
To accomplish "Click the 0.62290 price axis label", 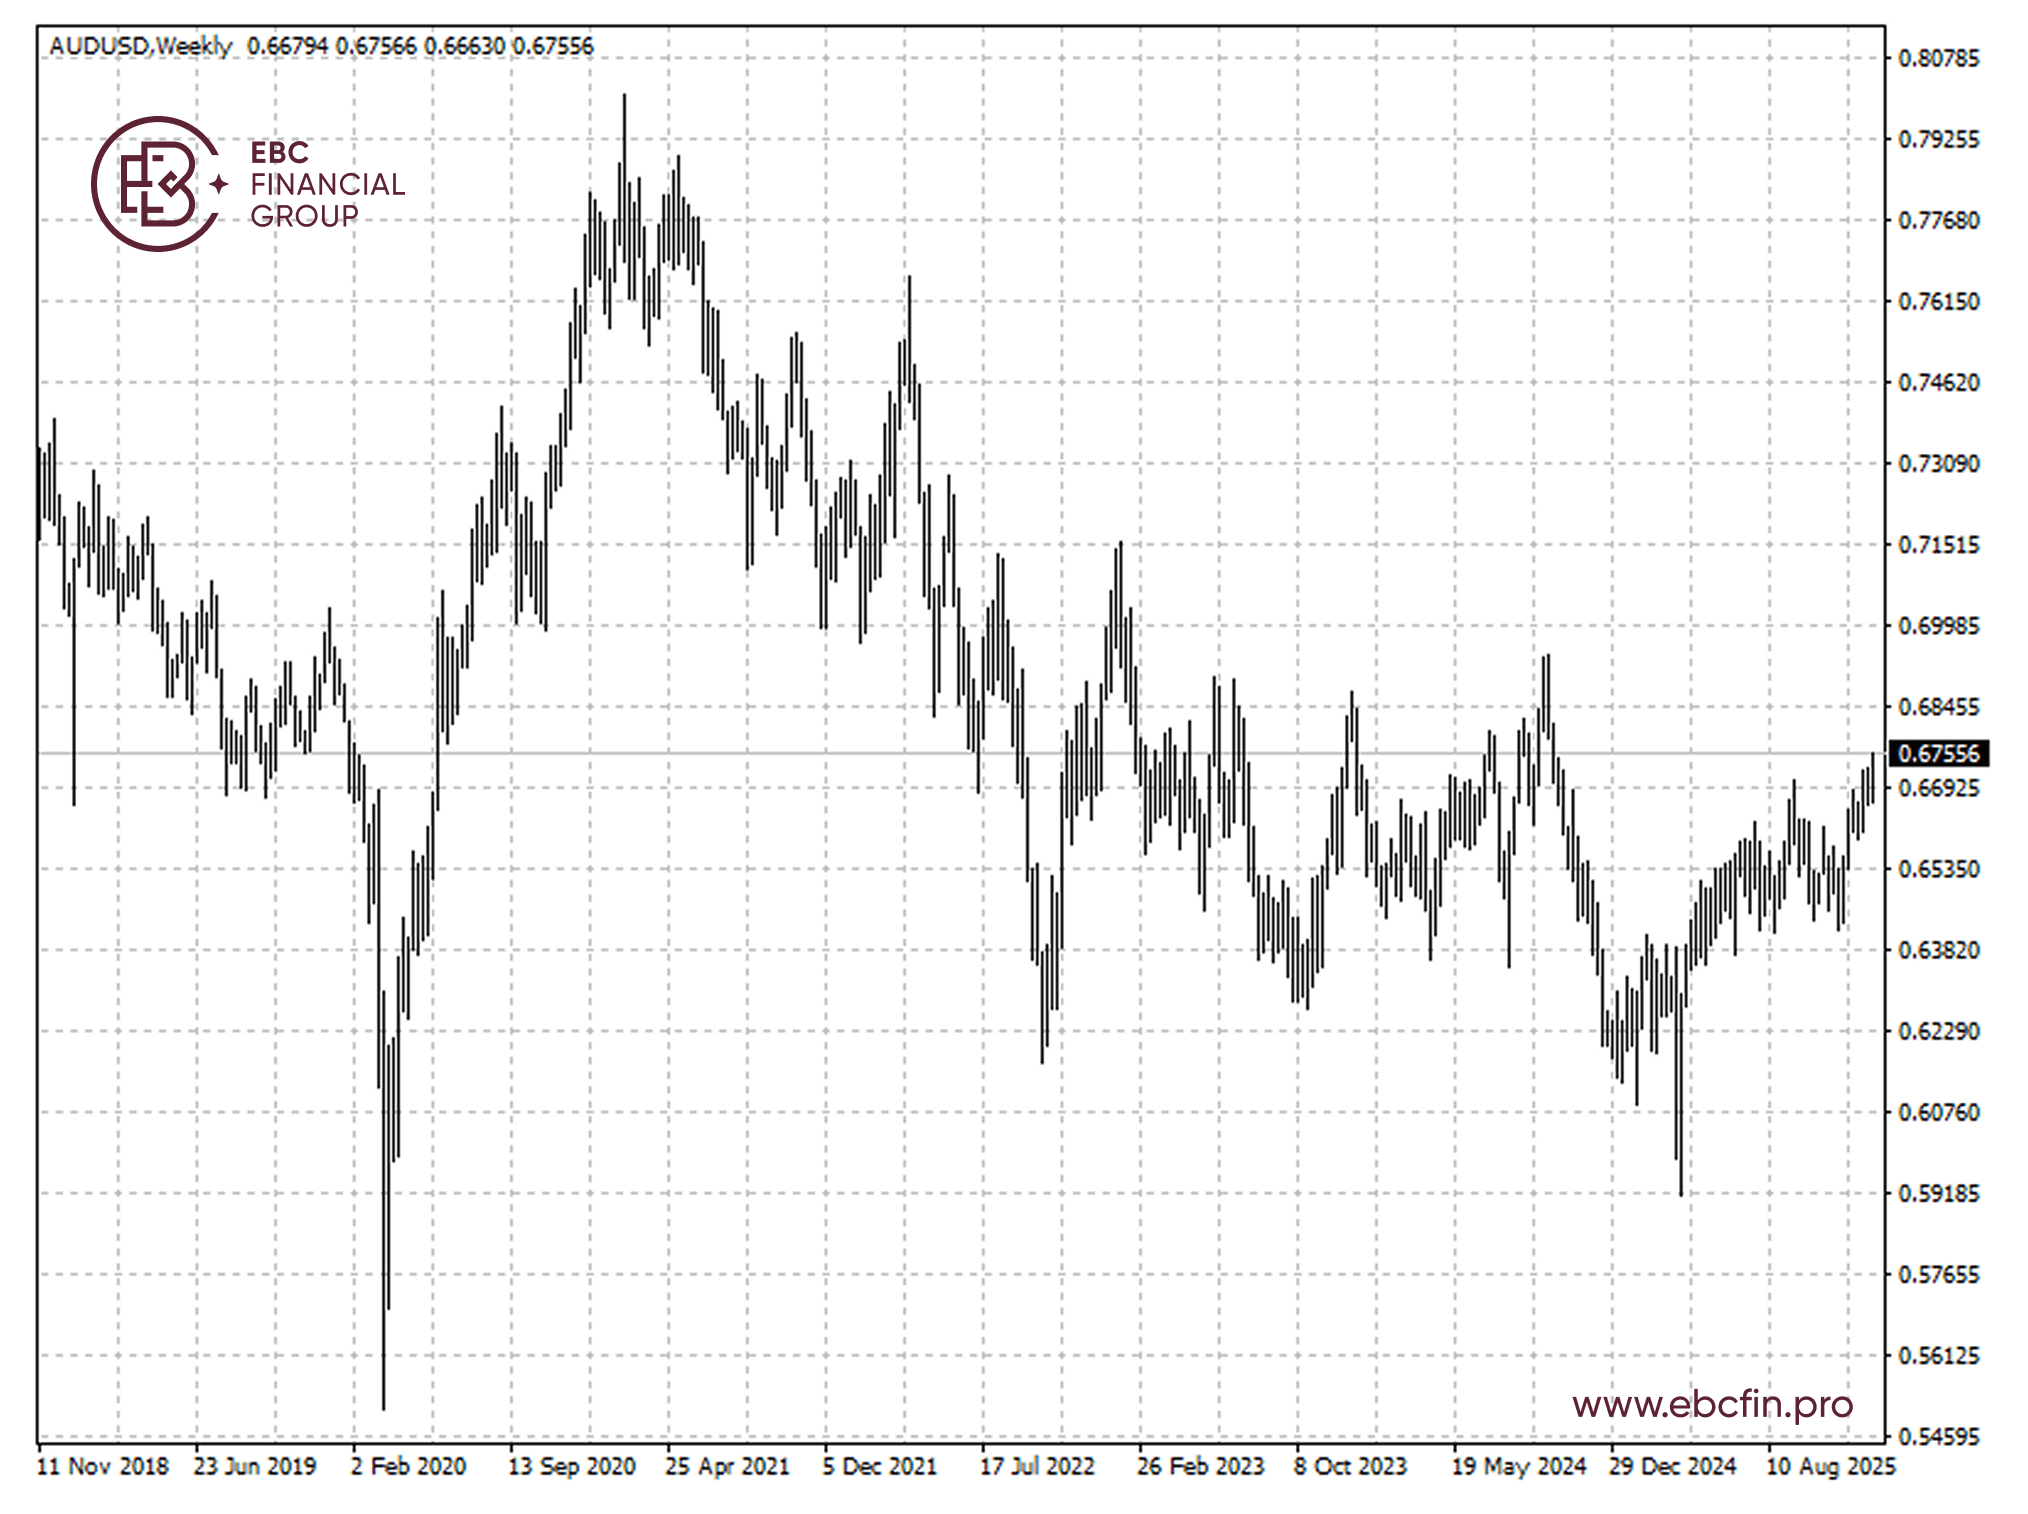I will [x=1938, y=1031].
